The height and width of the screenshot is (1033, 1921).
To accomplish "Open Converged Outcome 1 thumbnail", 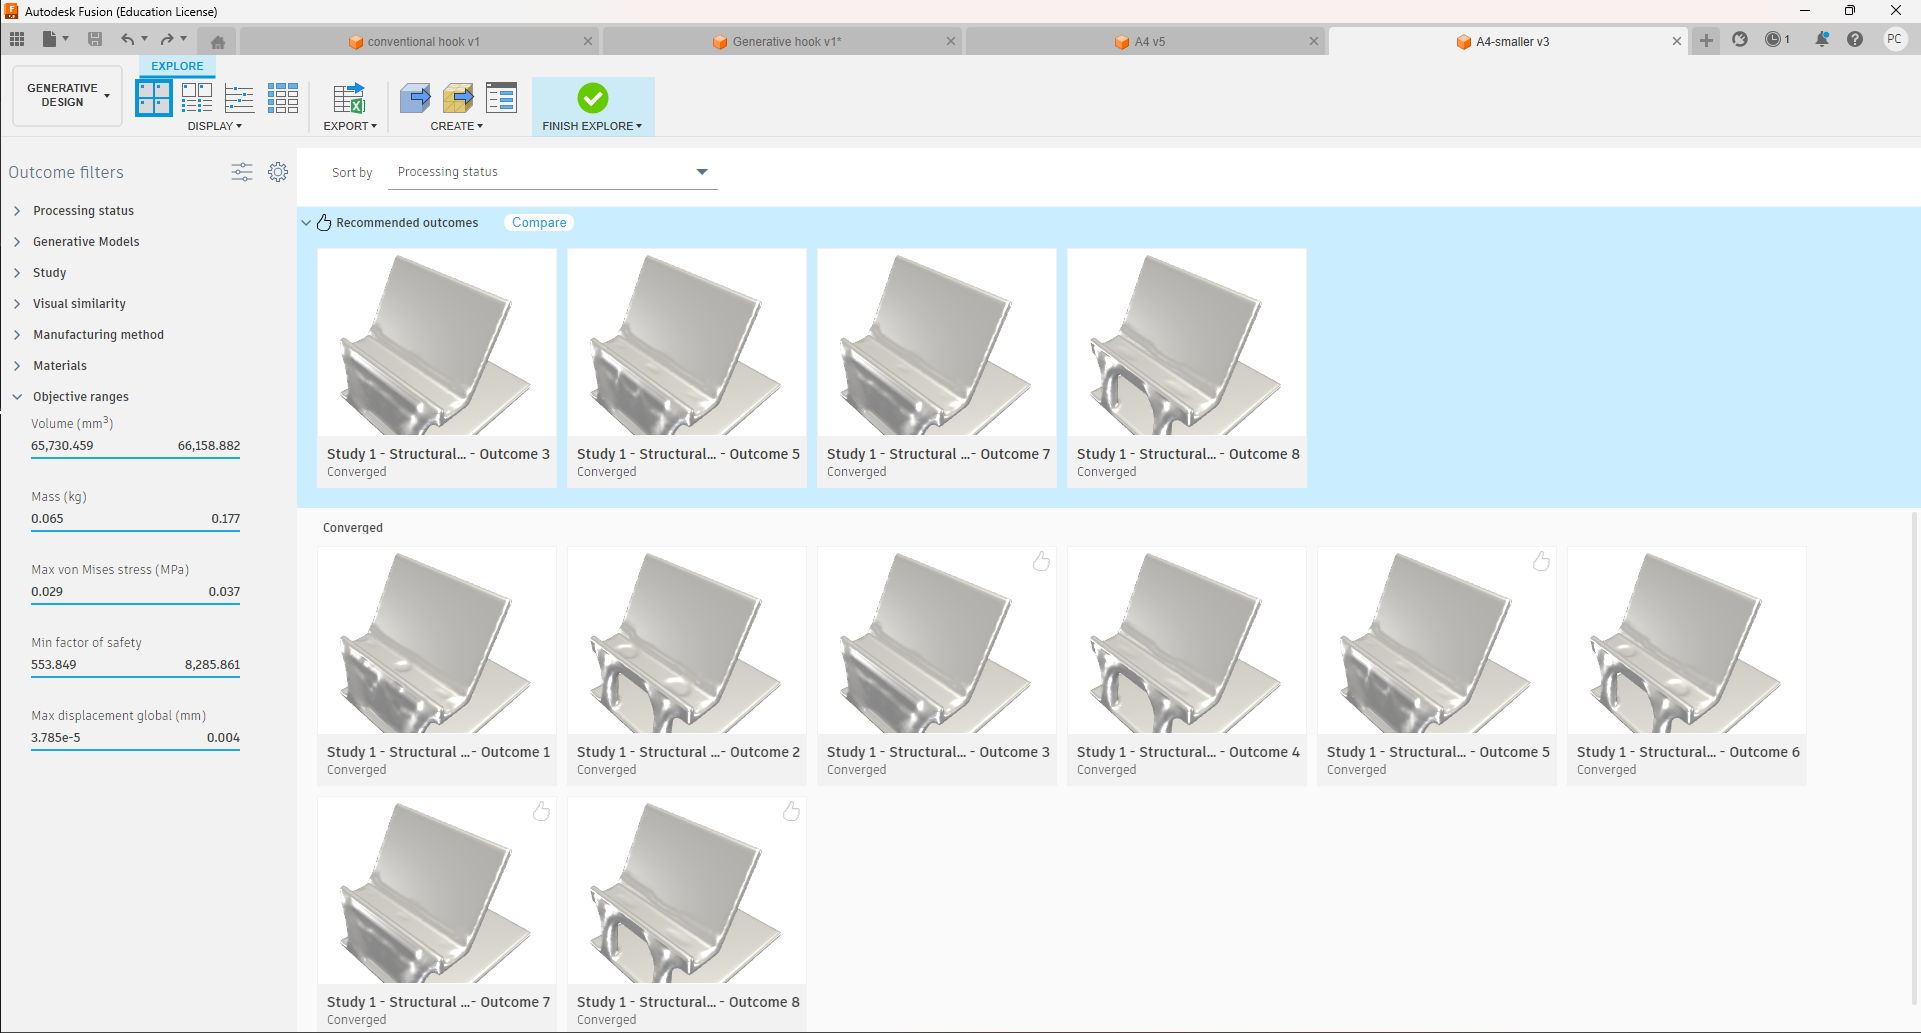I will [x=437, y=640].
